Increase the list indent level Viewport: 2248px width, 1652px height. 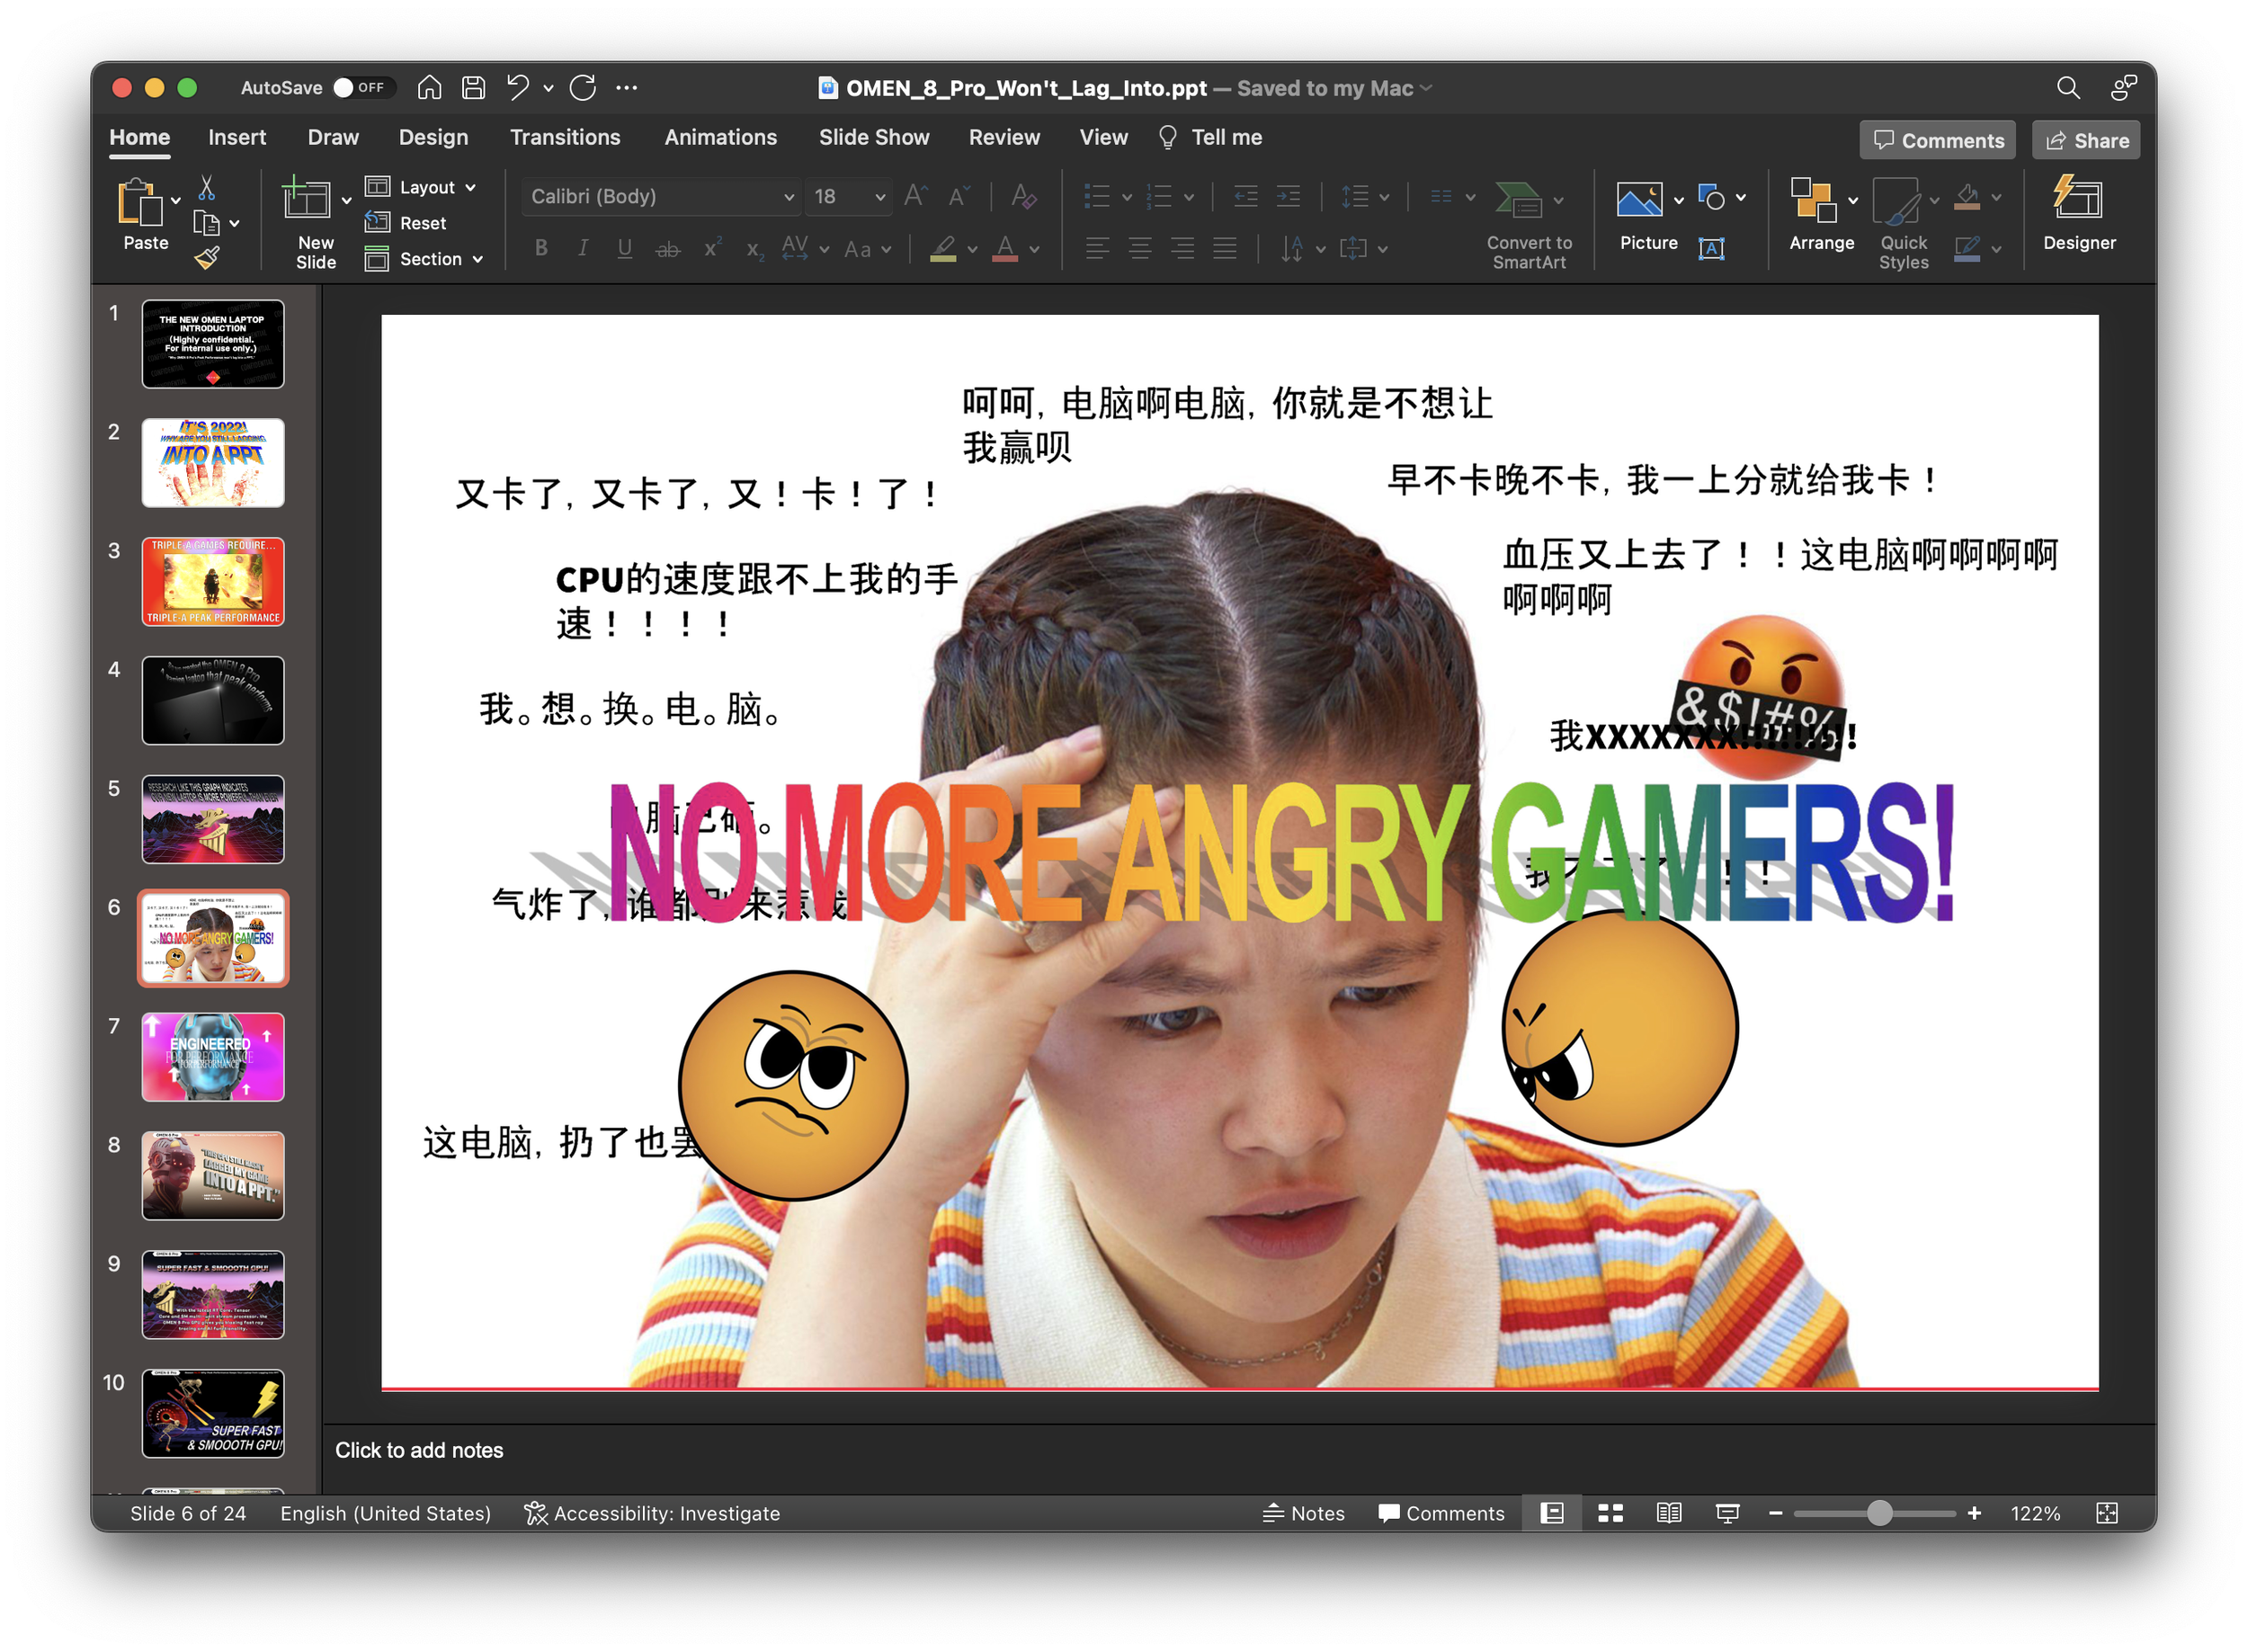[x=1289, y=197]
